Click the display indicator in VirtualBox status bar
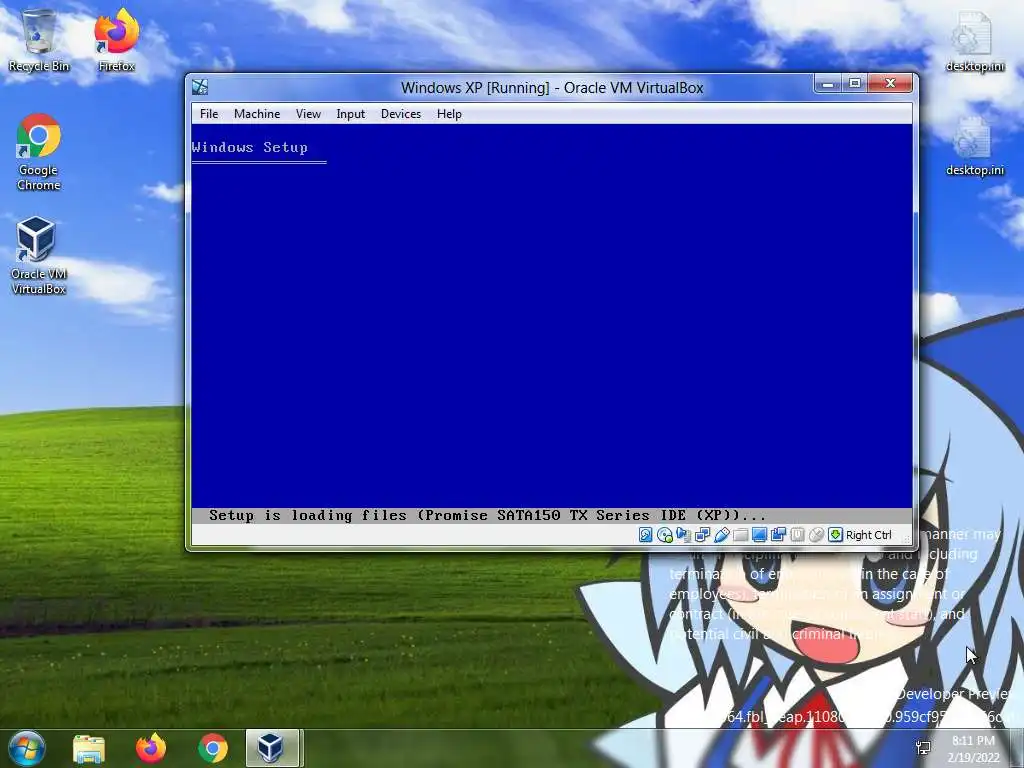The width and height of the screenshot is (1024, 768). tap(760, 535)
